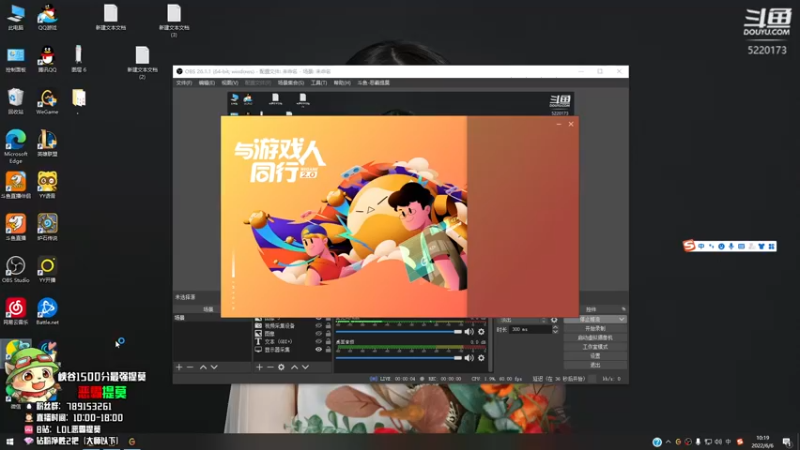Launch Battle.net from the desktop icon

pyautogui.click(x=47, y=312)
